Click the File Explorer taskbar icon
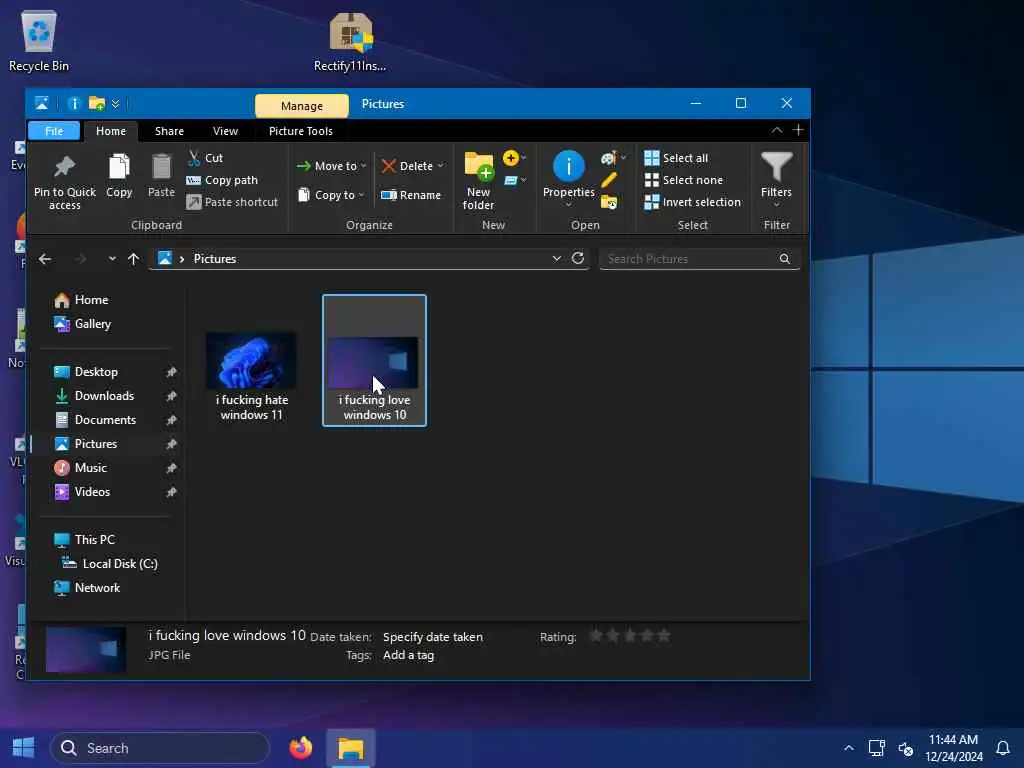 coord(351,748)
